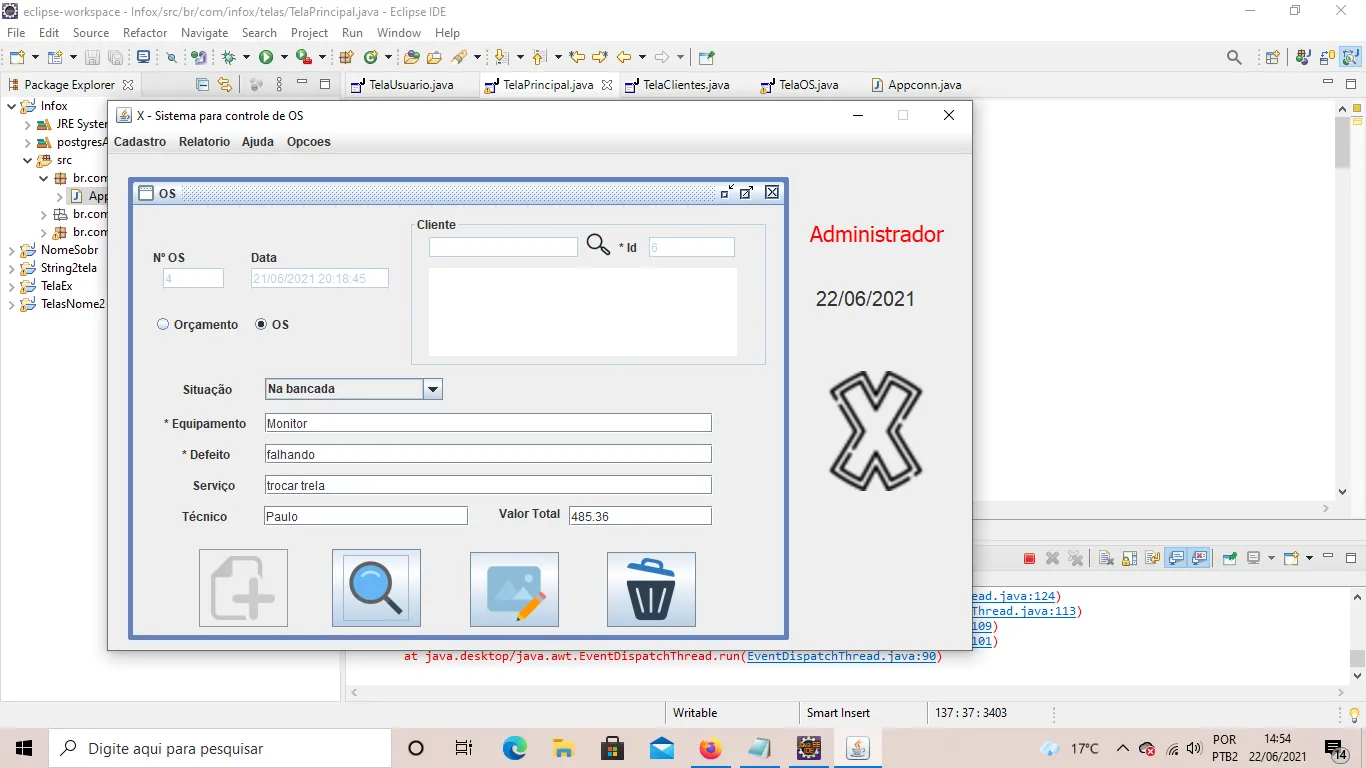
Task: Click the EventDispatchThread.java:90 stack trace link
Action: pos(841,657)
